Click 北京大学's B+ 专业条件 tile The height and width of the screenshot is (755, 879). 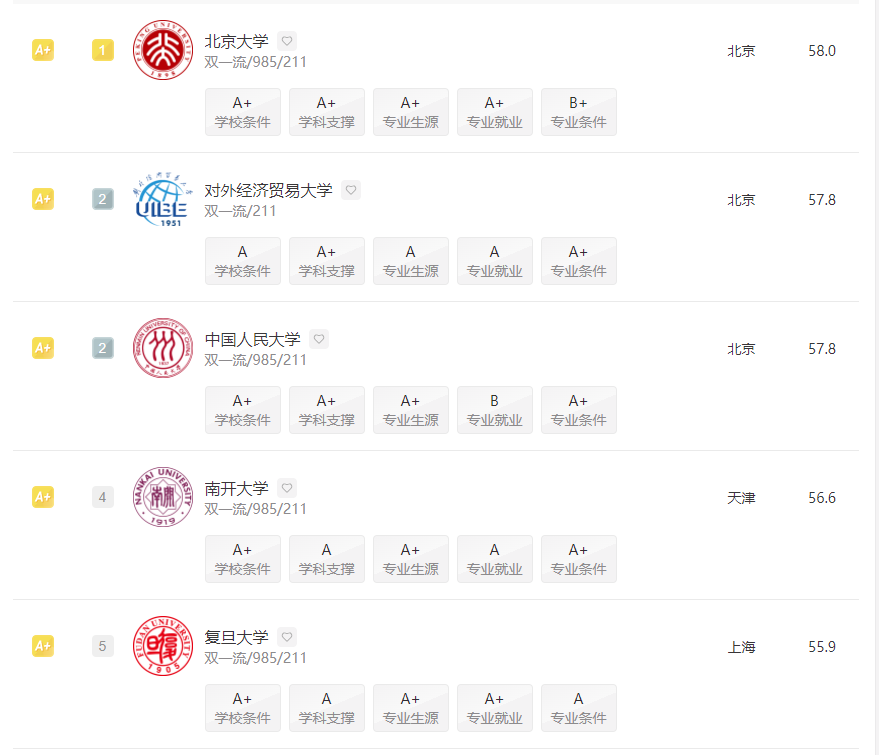[579, 112]
